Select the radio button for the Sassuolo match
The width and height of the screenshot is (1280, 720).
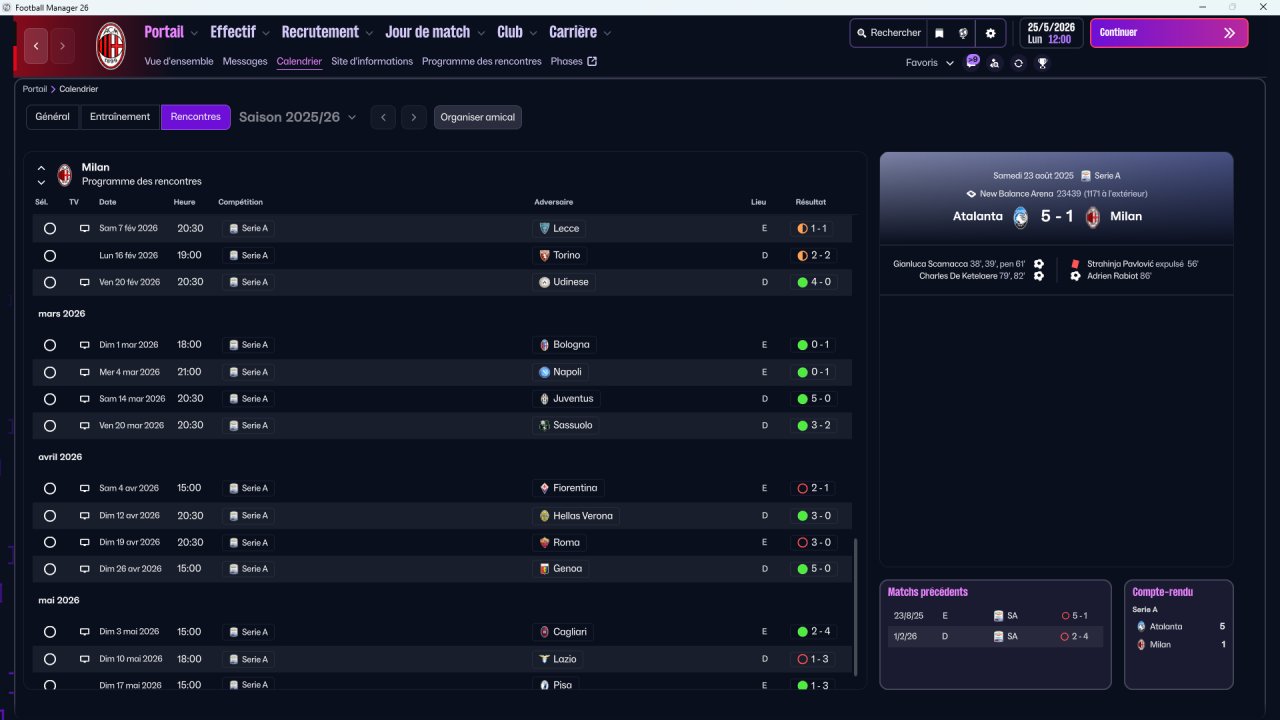[x=50, y=426]
